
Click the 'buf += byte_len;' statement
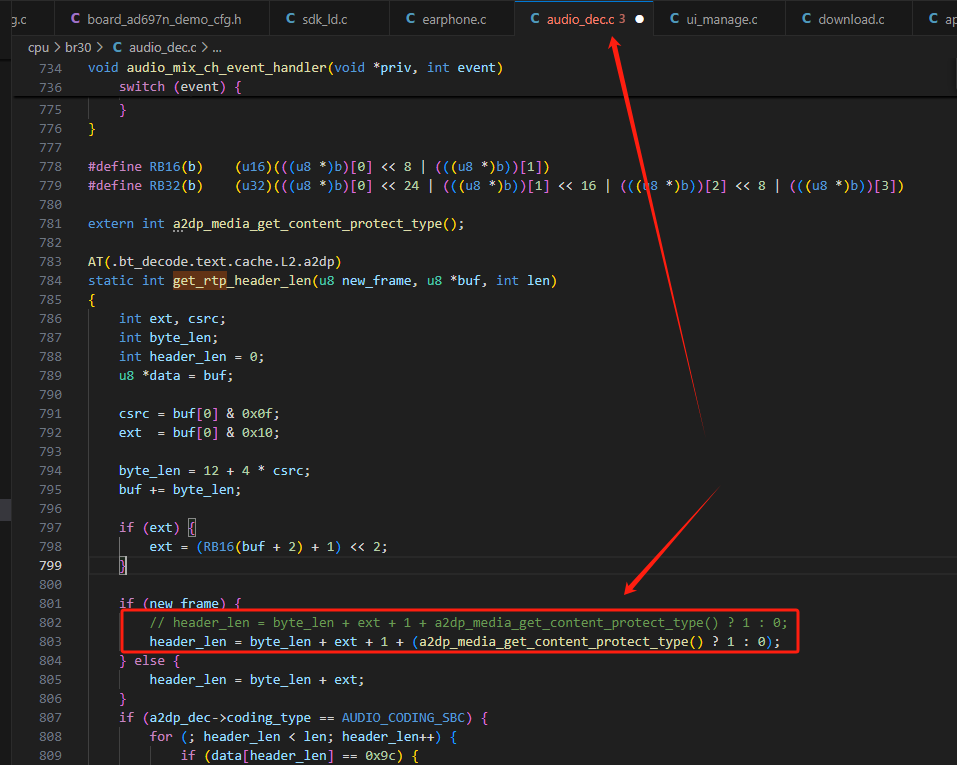pyautogui.click(x=180, y=490)
